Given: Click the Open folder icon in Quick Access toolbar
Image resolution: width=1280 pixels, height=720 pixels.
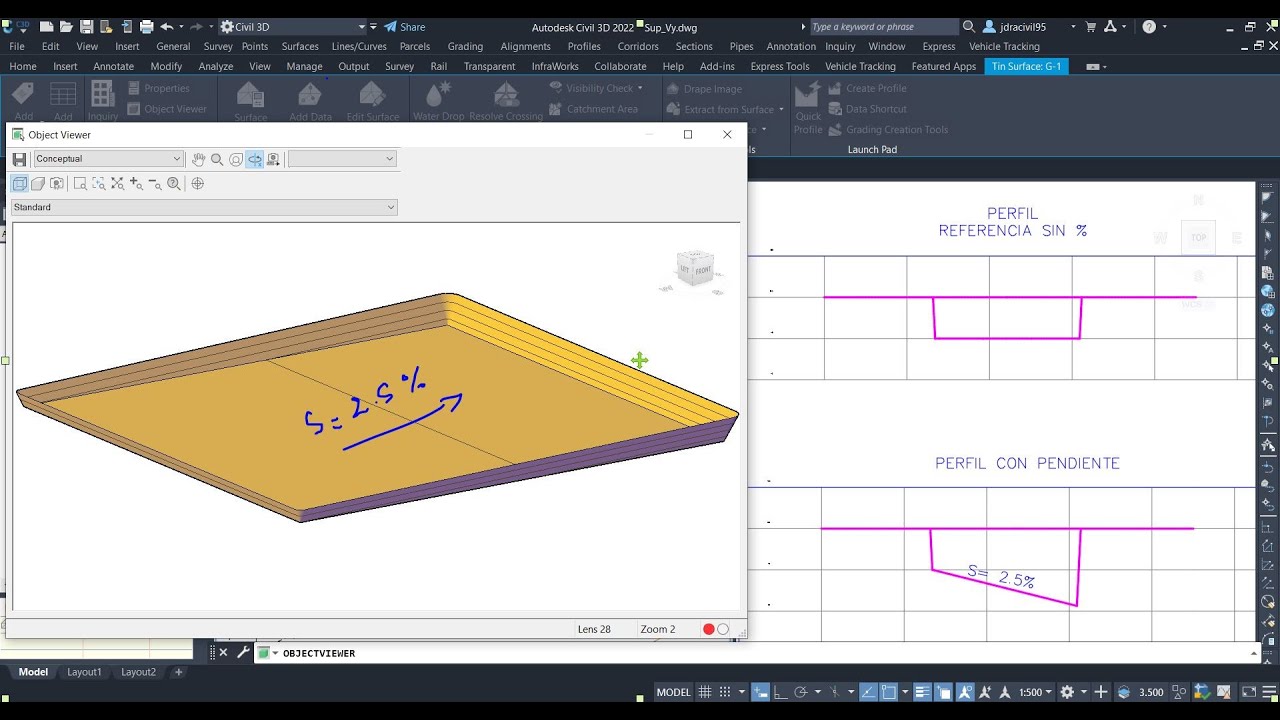Looking at the screenshot, I should point(67,27).
